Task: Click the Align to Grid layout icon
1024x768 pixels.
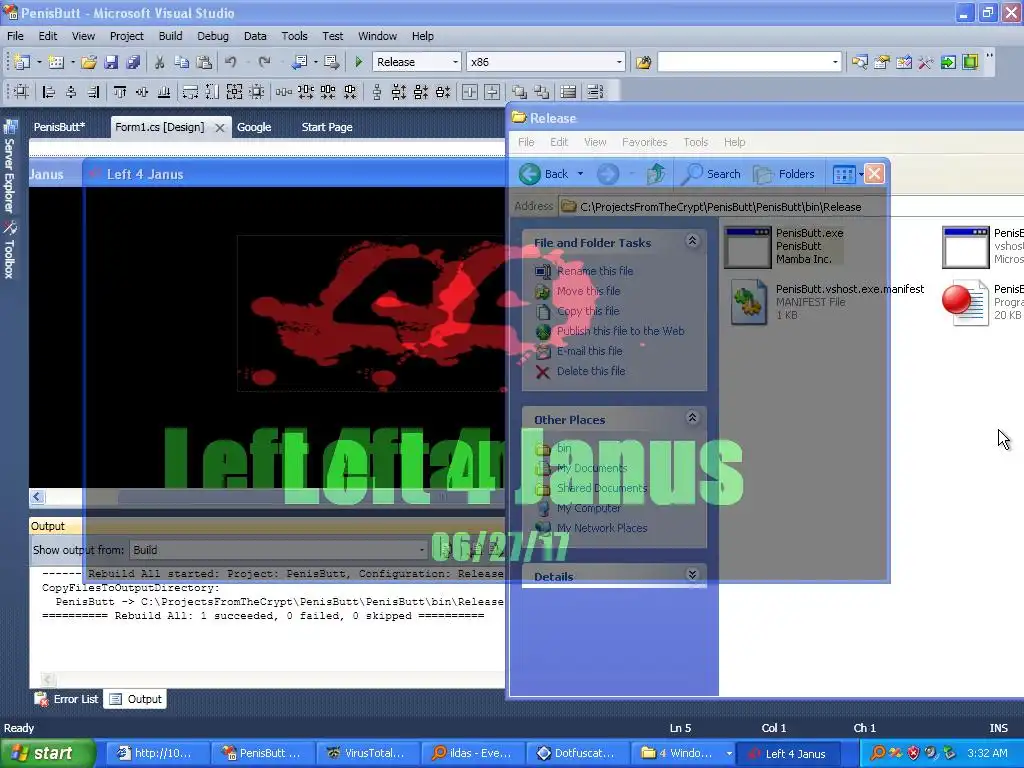Action: pyautogui.click(x=22, y=92)
